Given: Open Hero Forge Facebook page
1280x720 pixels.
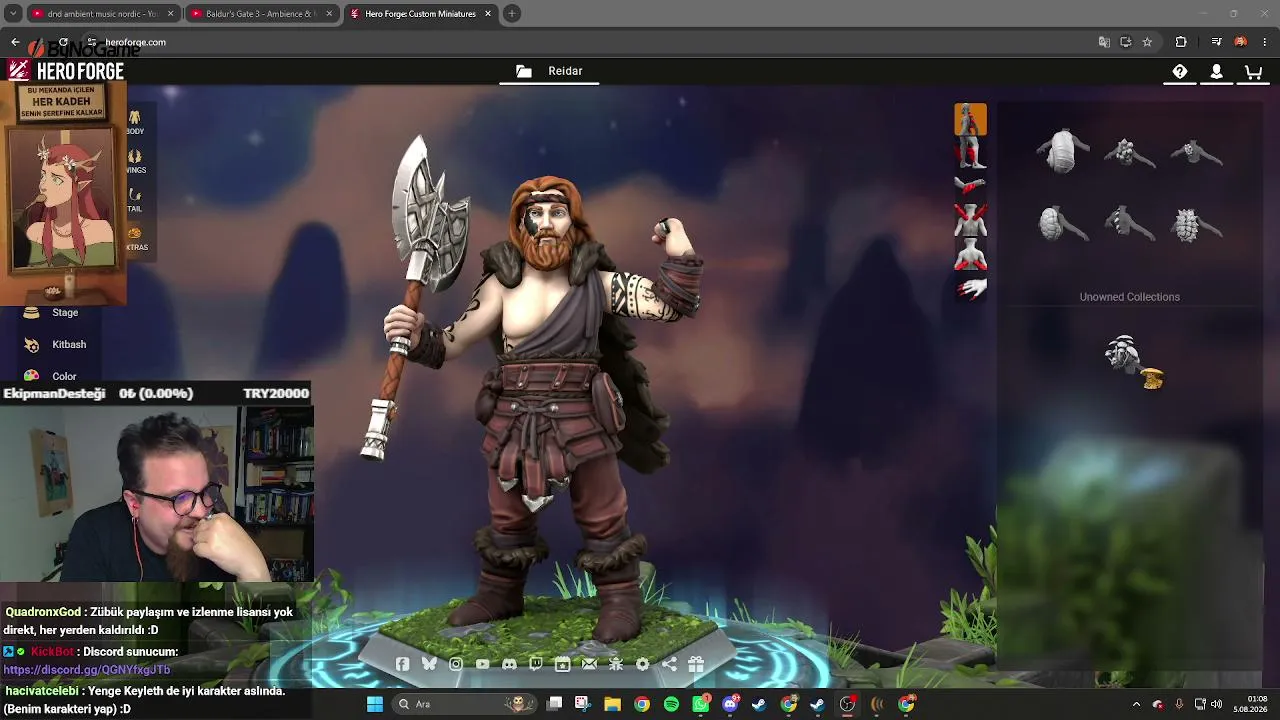Looking at the screenshot, I should coord(402,664).
